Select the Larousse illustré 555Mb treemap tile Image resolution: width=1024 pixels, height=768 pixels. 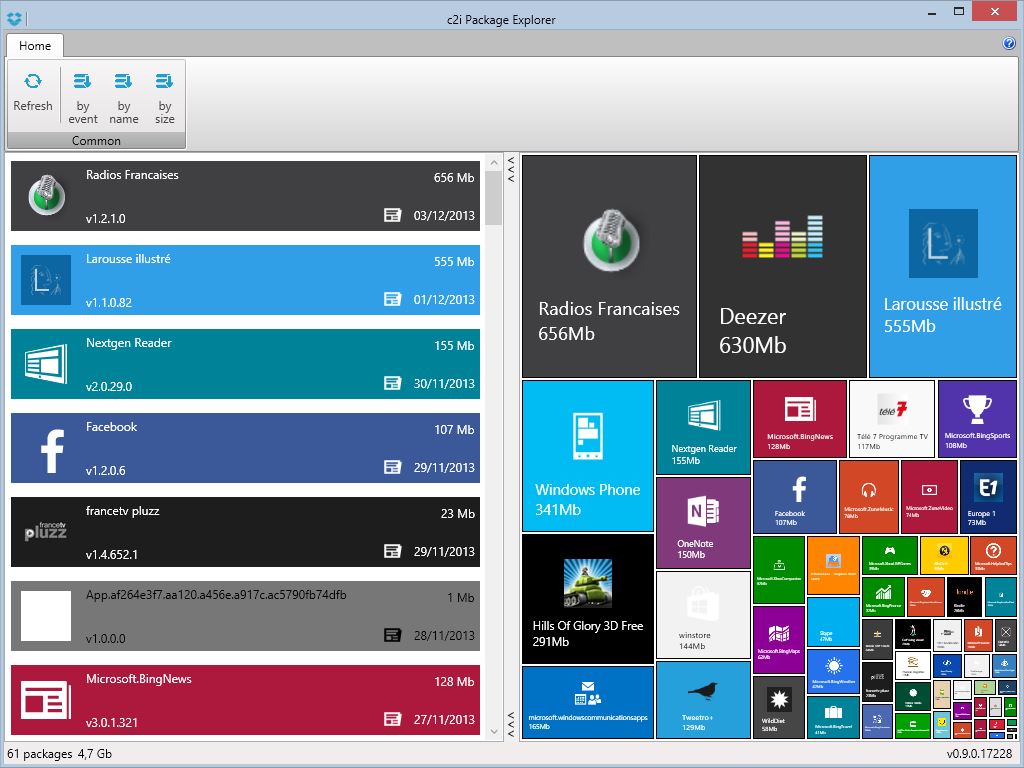pos(943,266)
